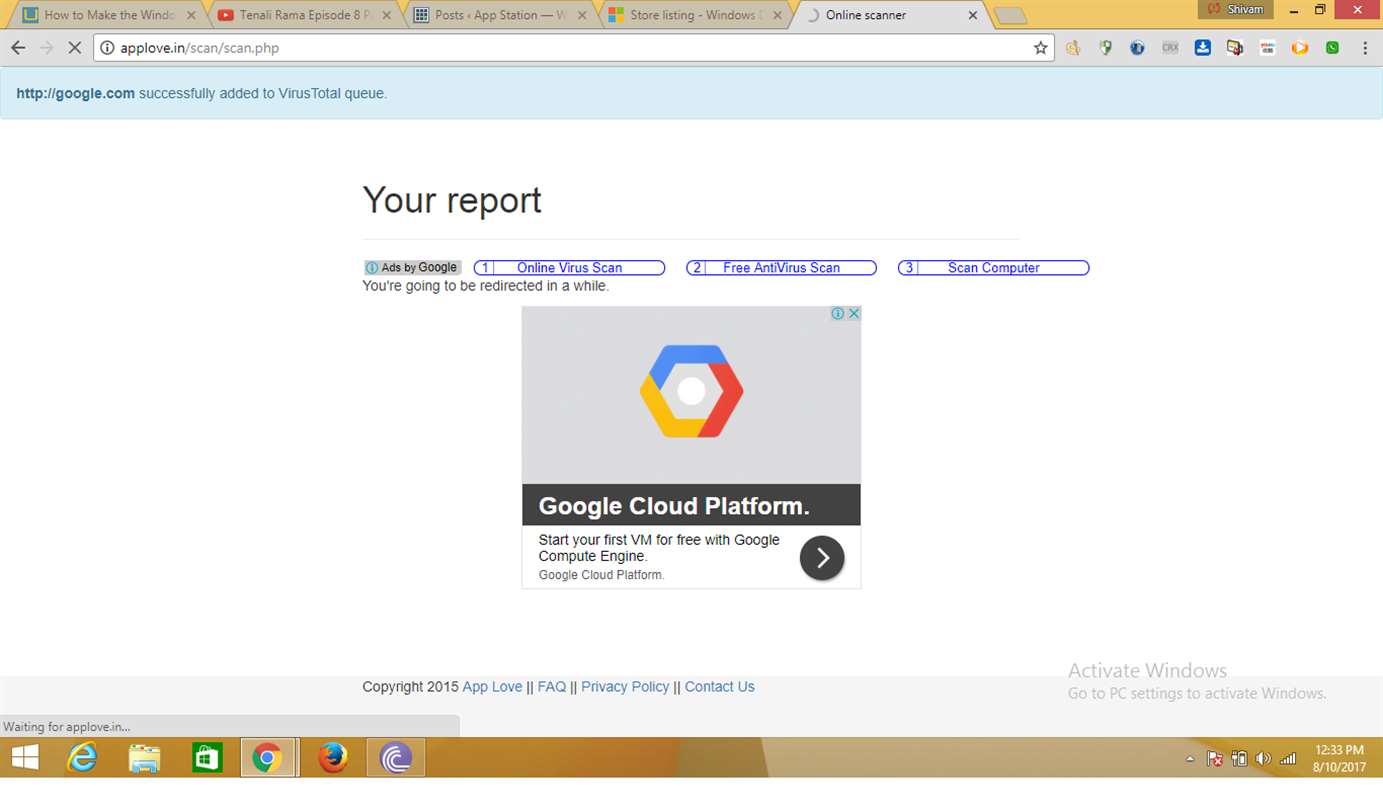Launch Internet Explorer from the taskbar

pos(82,759)
